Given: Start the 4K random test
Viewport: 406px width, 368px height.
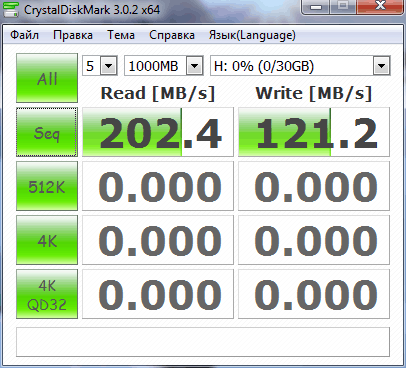Looking at the screenshot, I should 47,240.
